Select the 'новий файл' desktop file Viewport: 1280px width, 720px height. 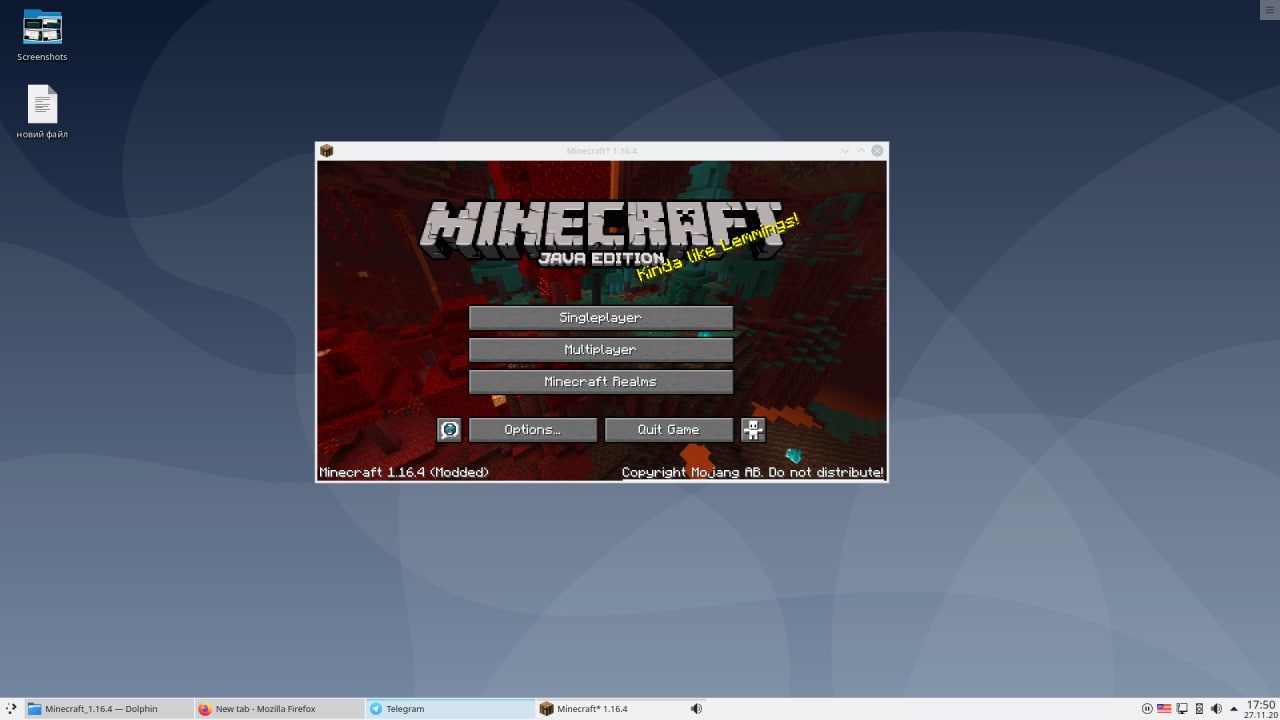click(x=42, y=112)
